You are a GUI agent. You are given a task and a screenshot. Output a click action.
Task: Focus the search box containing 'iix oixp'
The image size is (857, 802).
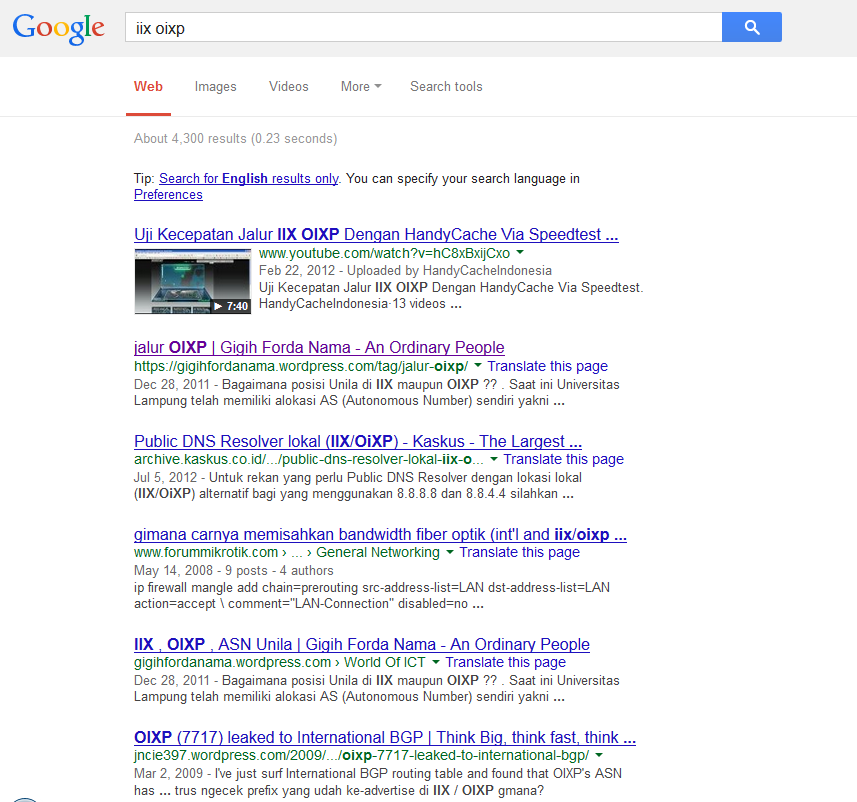(x=424, y=27)
